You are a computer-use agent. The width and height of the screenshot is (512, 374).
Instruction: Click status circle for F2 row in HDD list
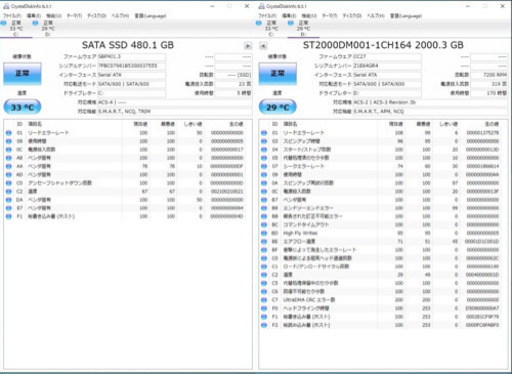point(264,325)
